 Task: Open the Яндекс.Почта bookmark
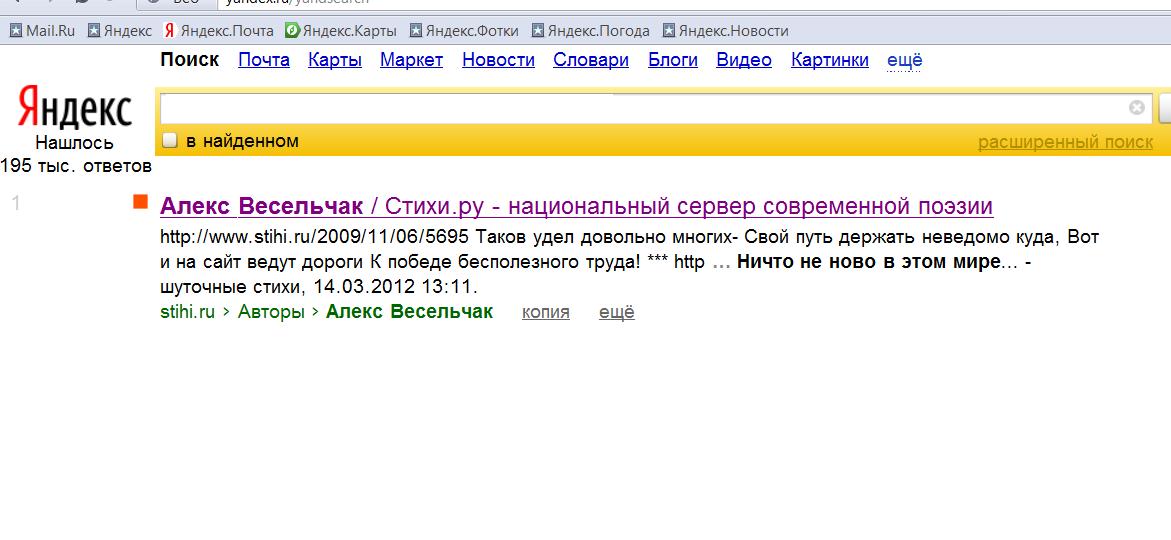coord(218,31)
